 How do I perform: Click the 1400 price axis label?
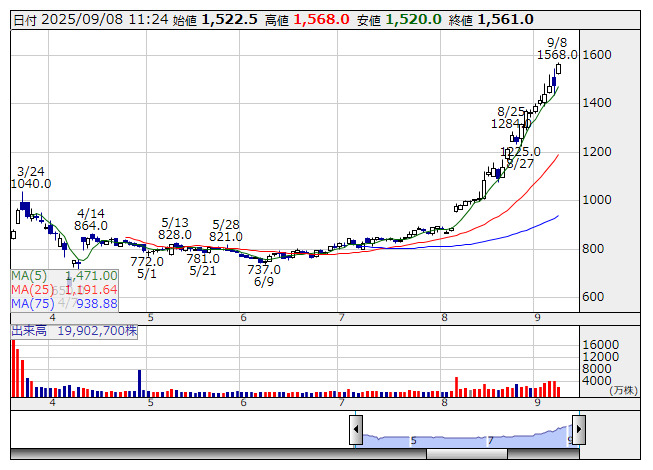(x=597, y=103)
